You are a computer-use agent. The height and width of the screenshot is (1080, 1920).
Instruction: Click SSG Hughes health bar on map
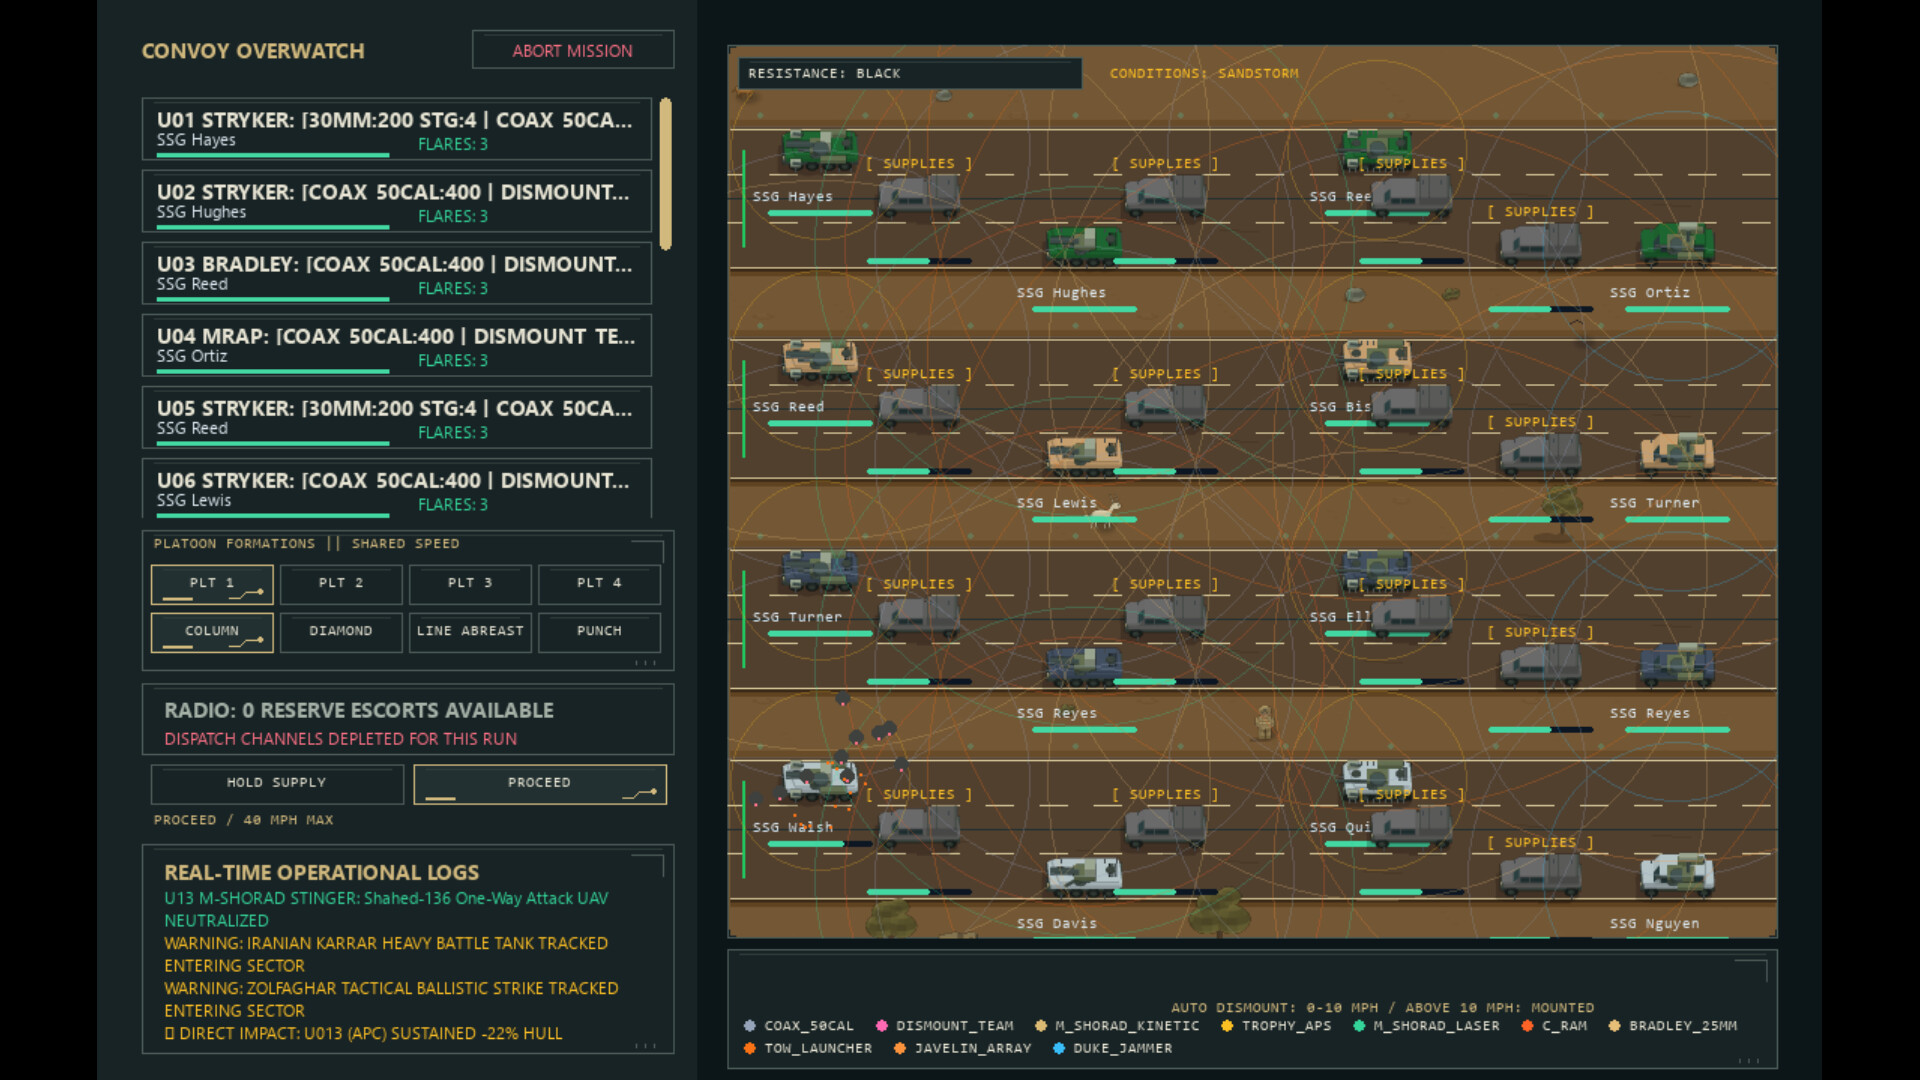coord(1084,309)
